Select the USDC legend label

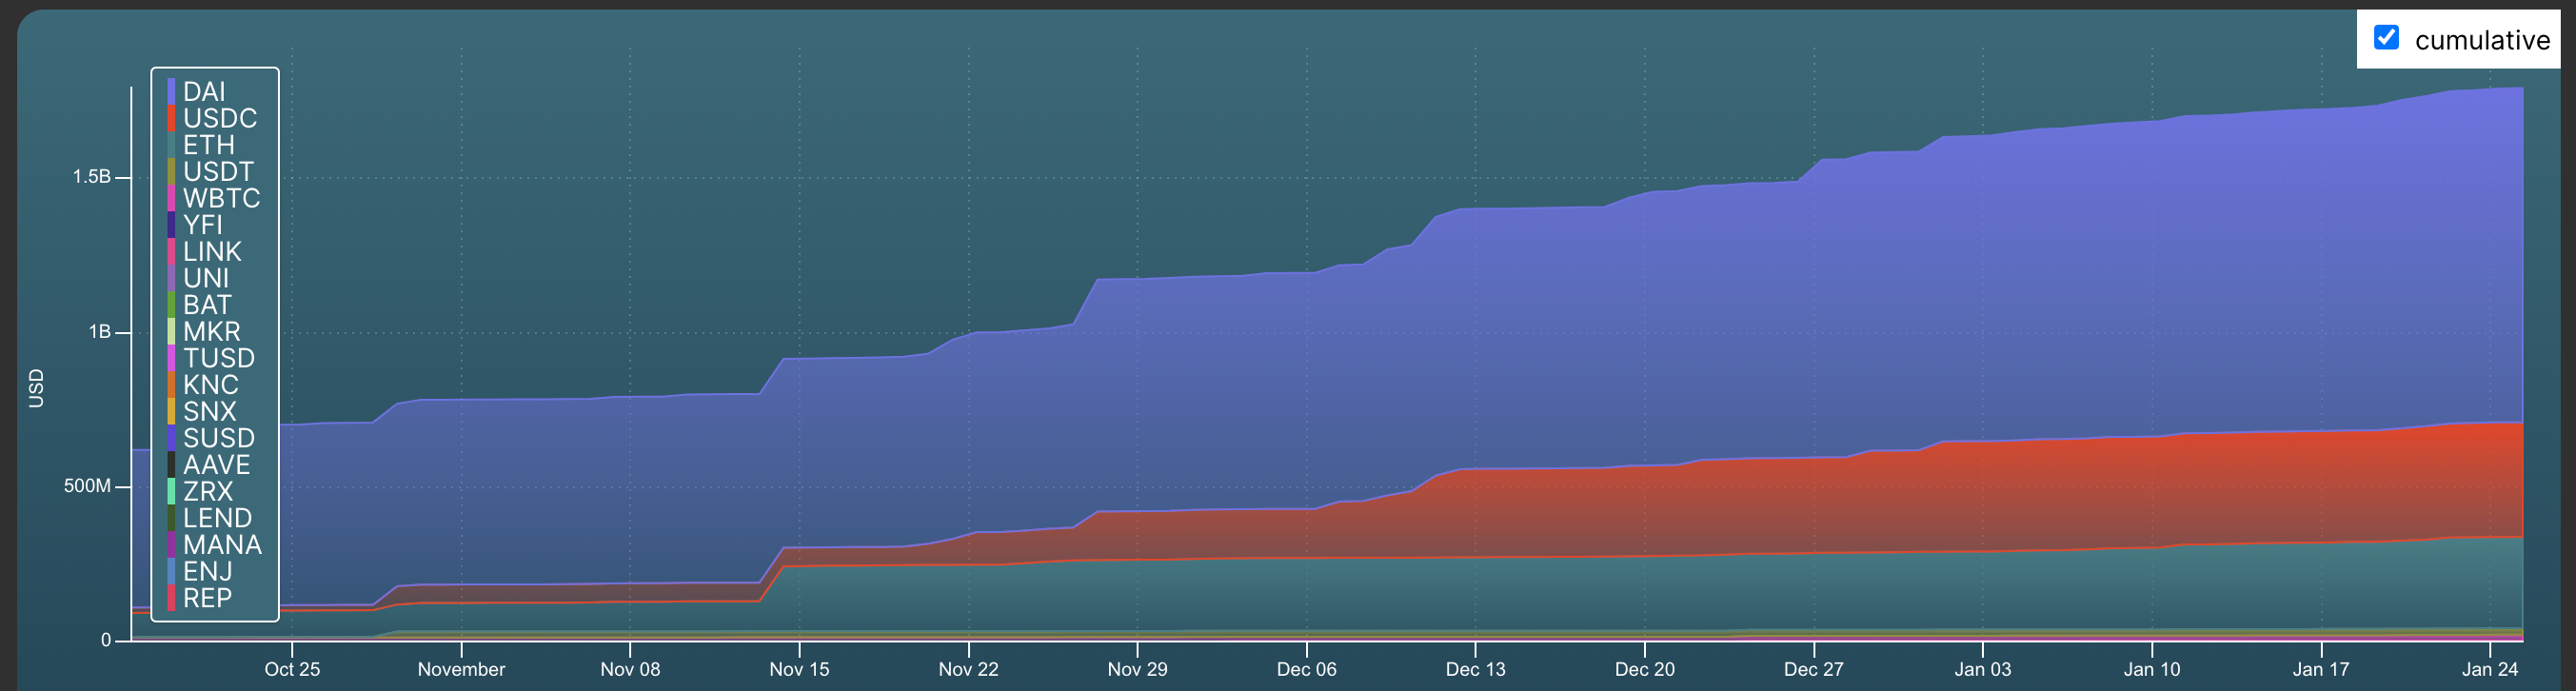220,118
